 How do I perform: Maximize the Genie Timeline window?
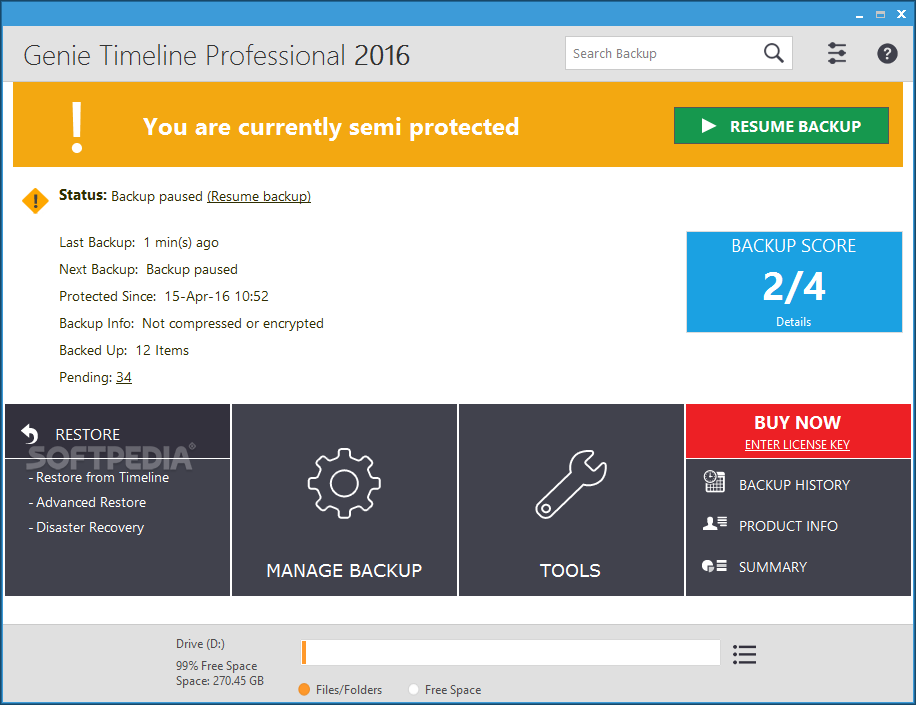[880, 15]
